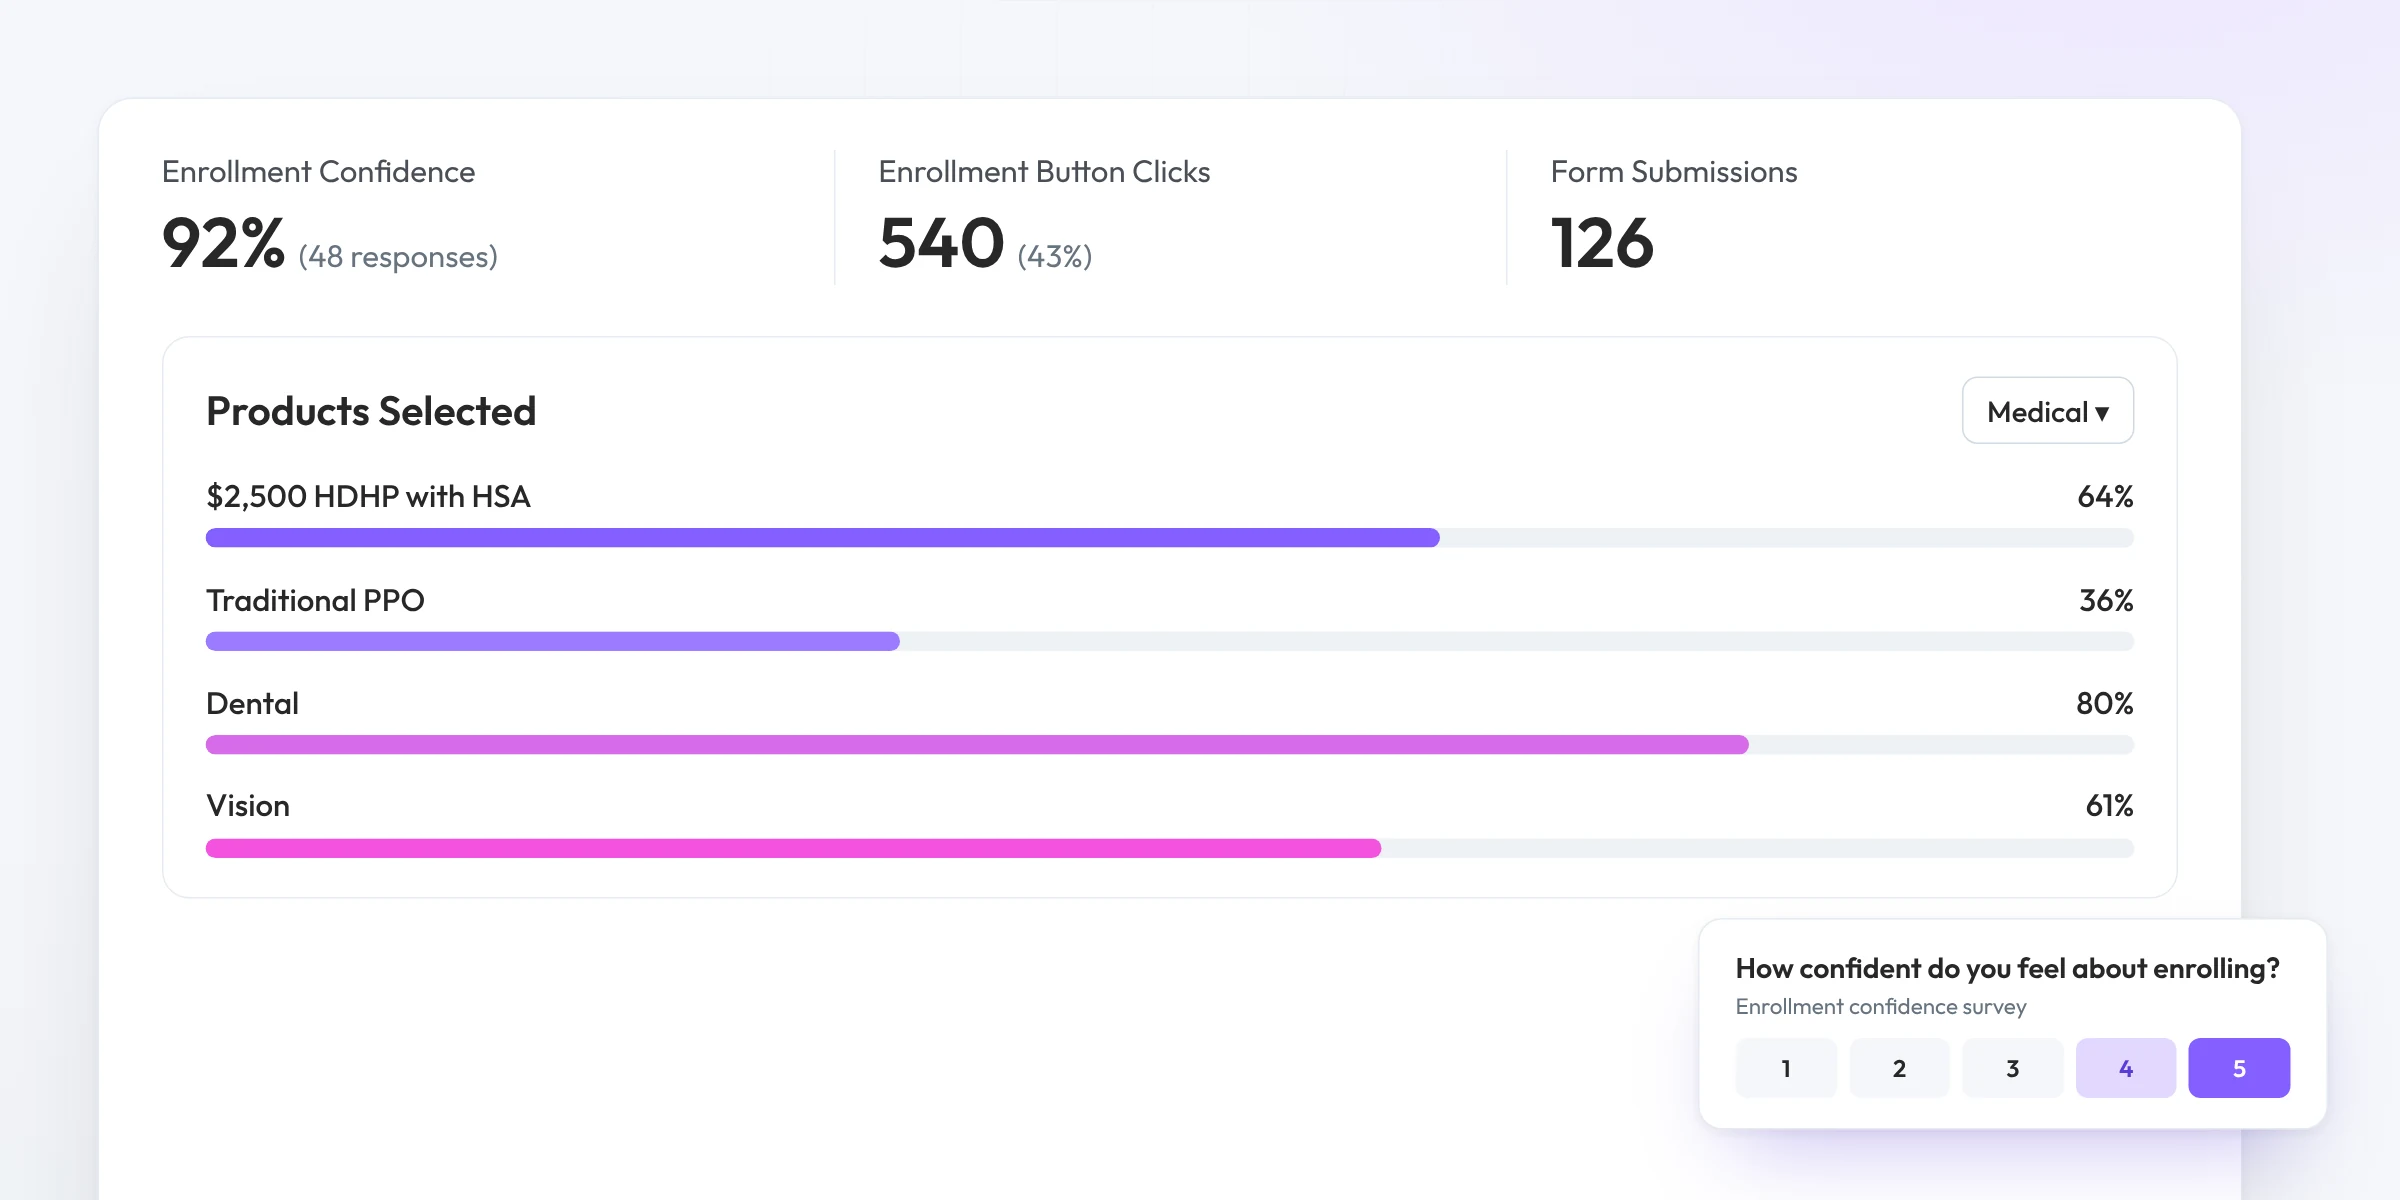2400x1200 pixels.
Task: Click the Dental progress bar
Action: pyautogui.click(x=1169, y=745)
